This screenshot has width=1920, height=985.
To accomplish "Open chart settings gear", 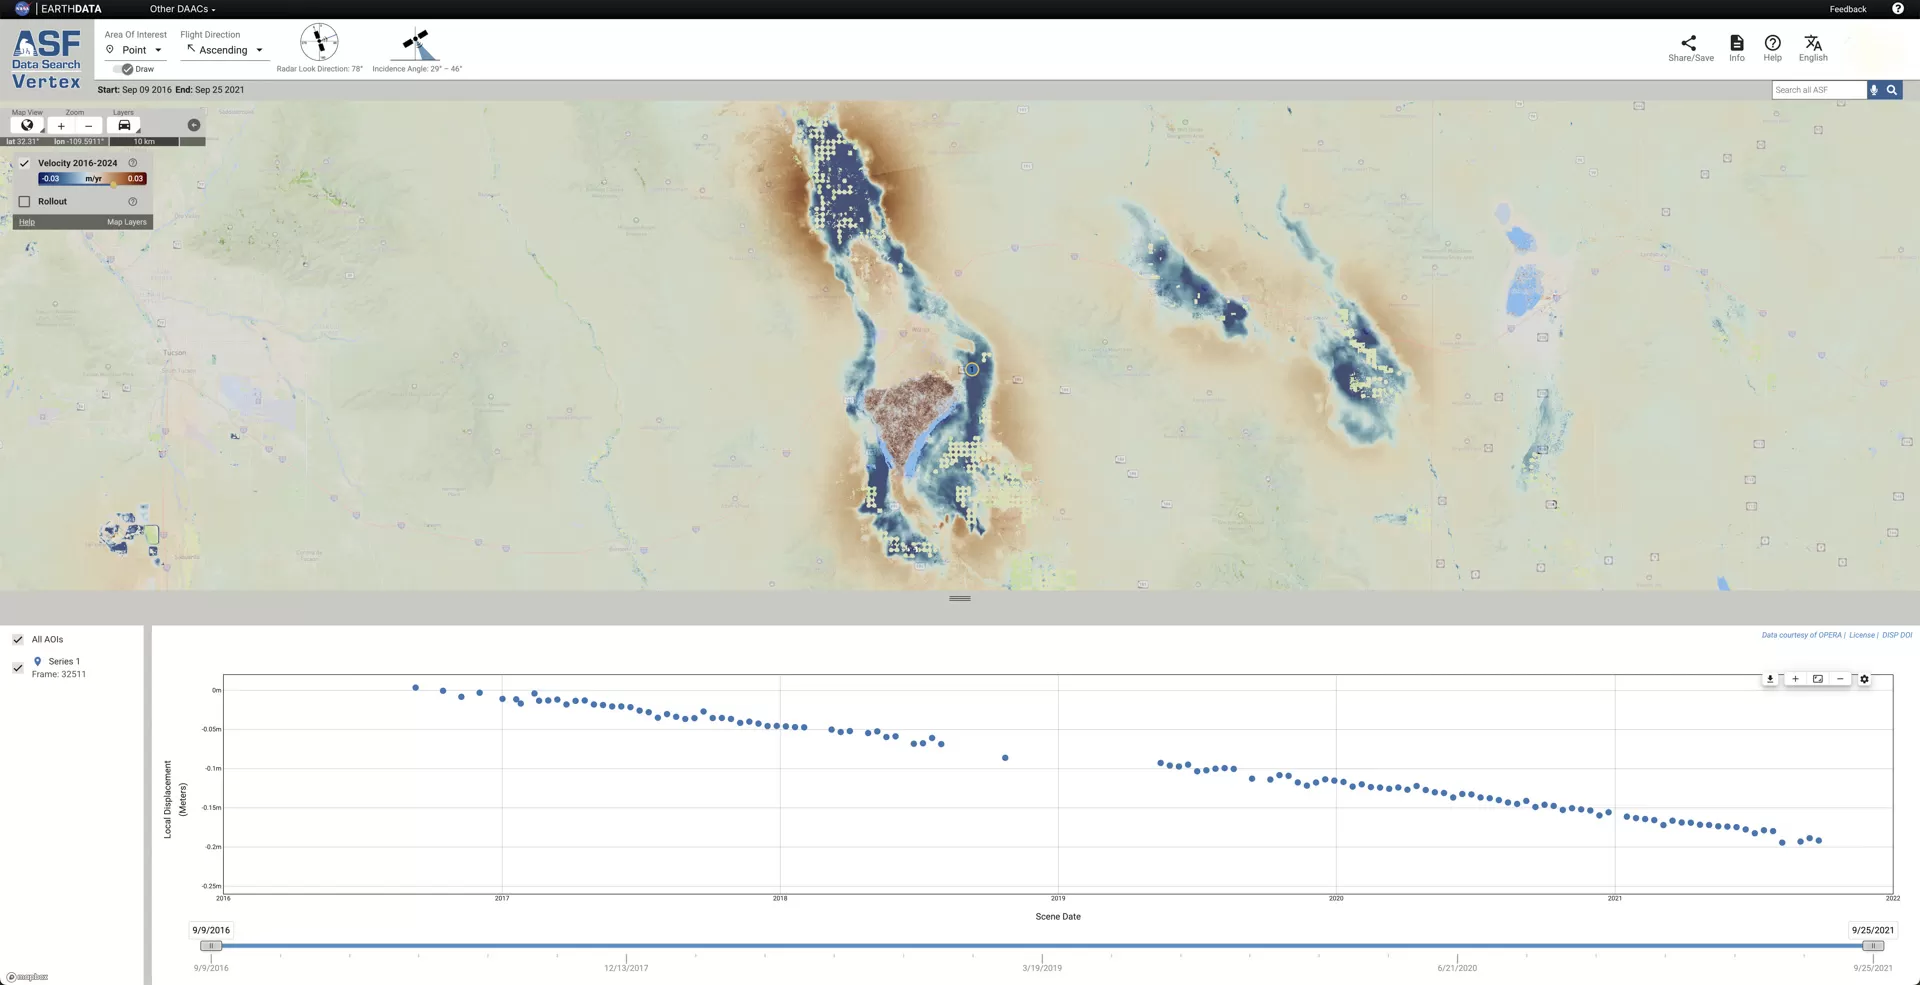I will [1864, 679].
